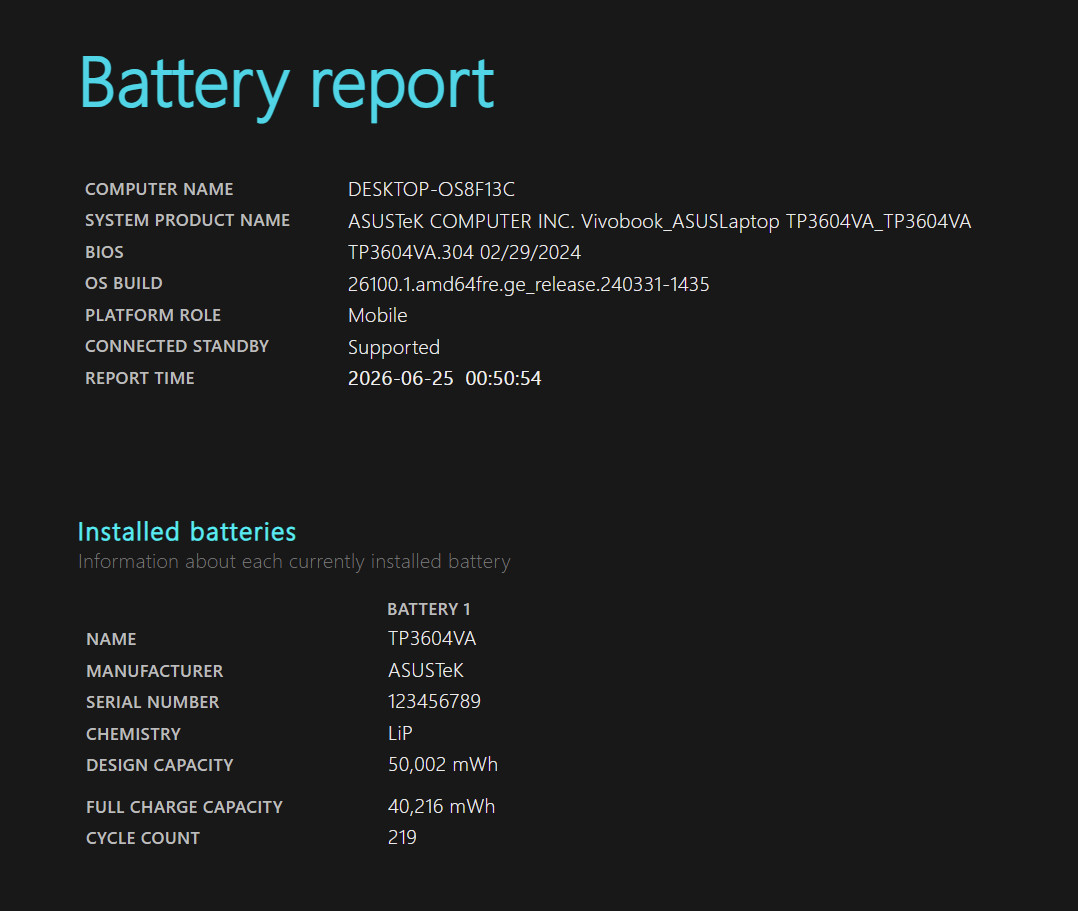Screen dimensions: 1078x911
Task: Select the COMPUTER NAME label
Action: click(x=159, y=189)
